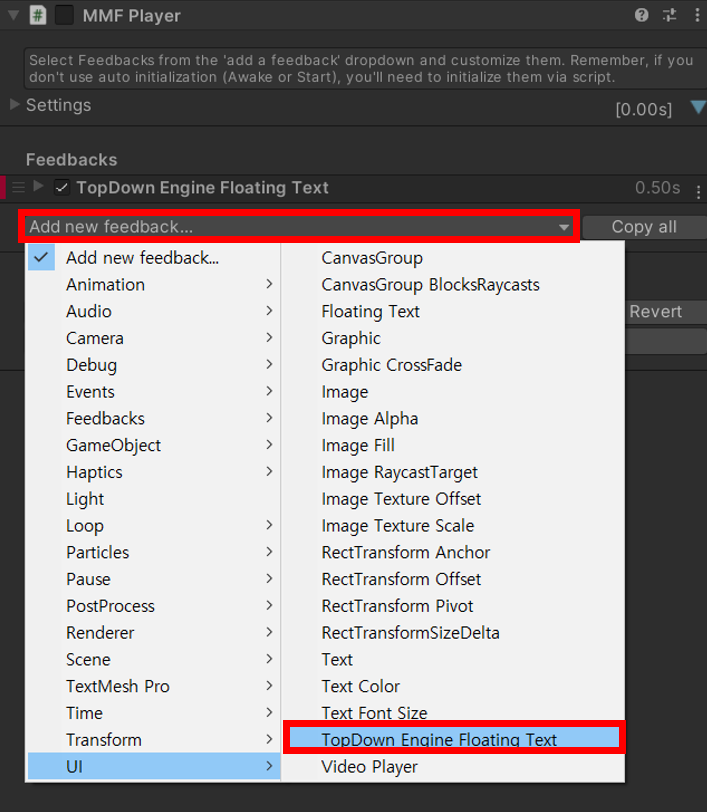Open TopDown Engine Floating Text feedback options menu
707x812 pixels.
click(698, 193)
